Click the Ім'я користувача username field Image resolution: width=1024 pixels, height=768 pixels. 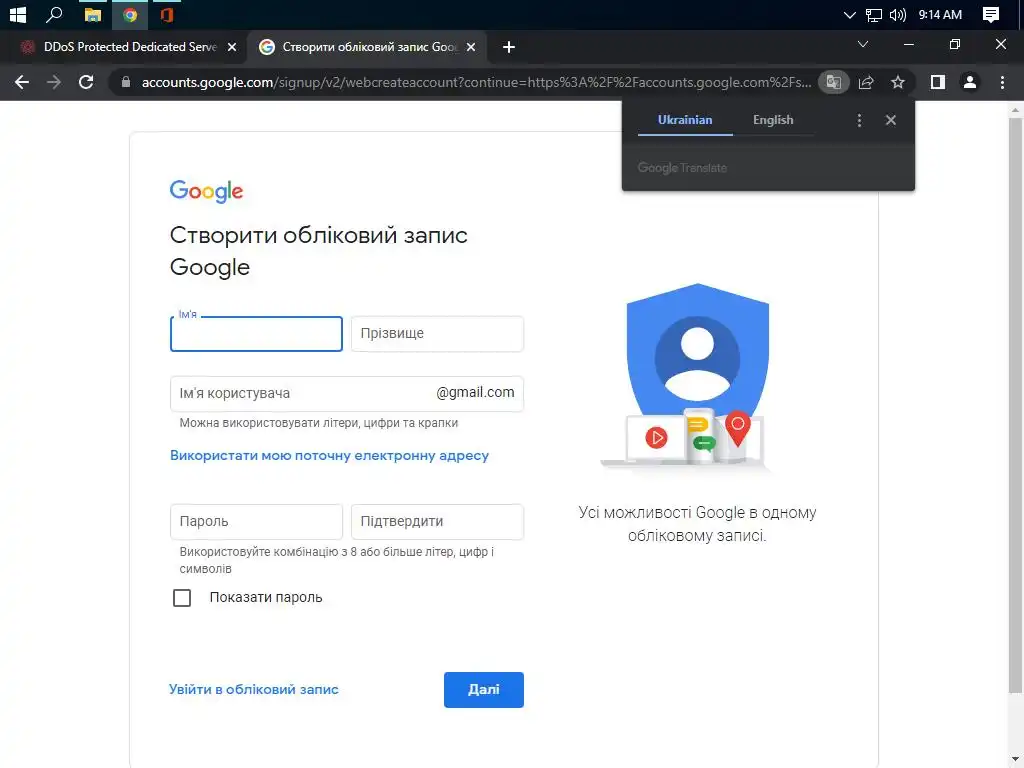347,394
